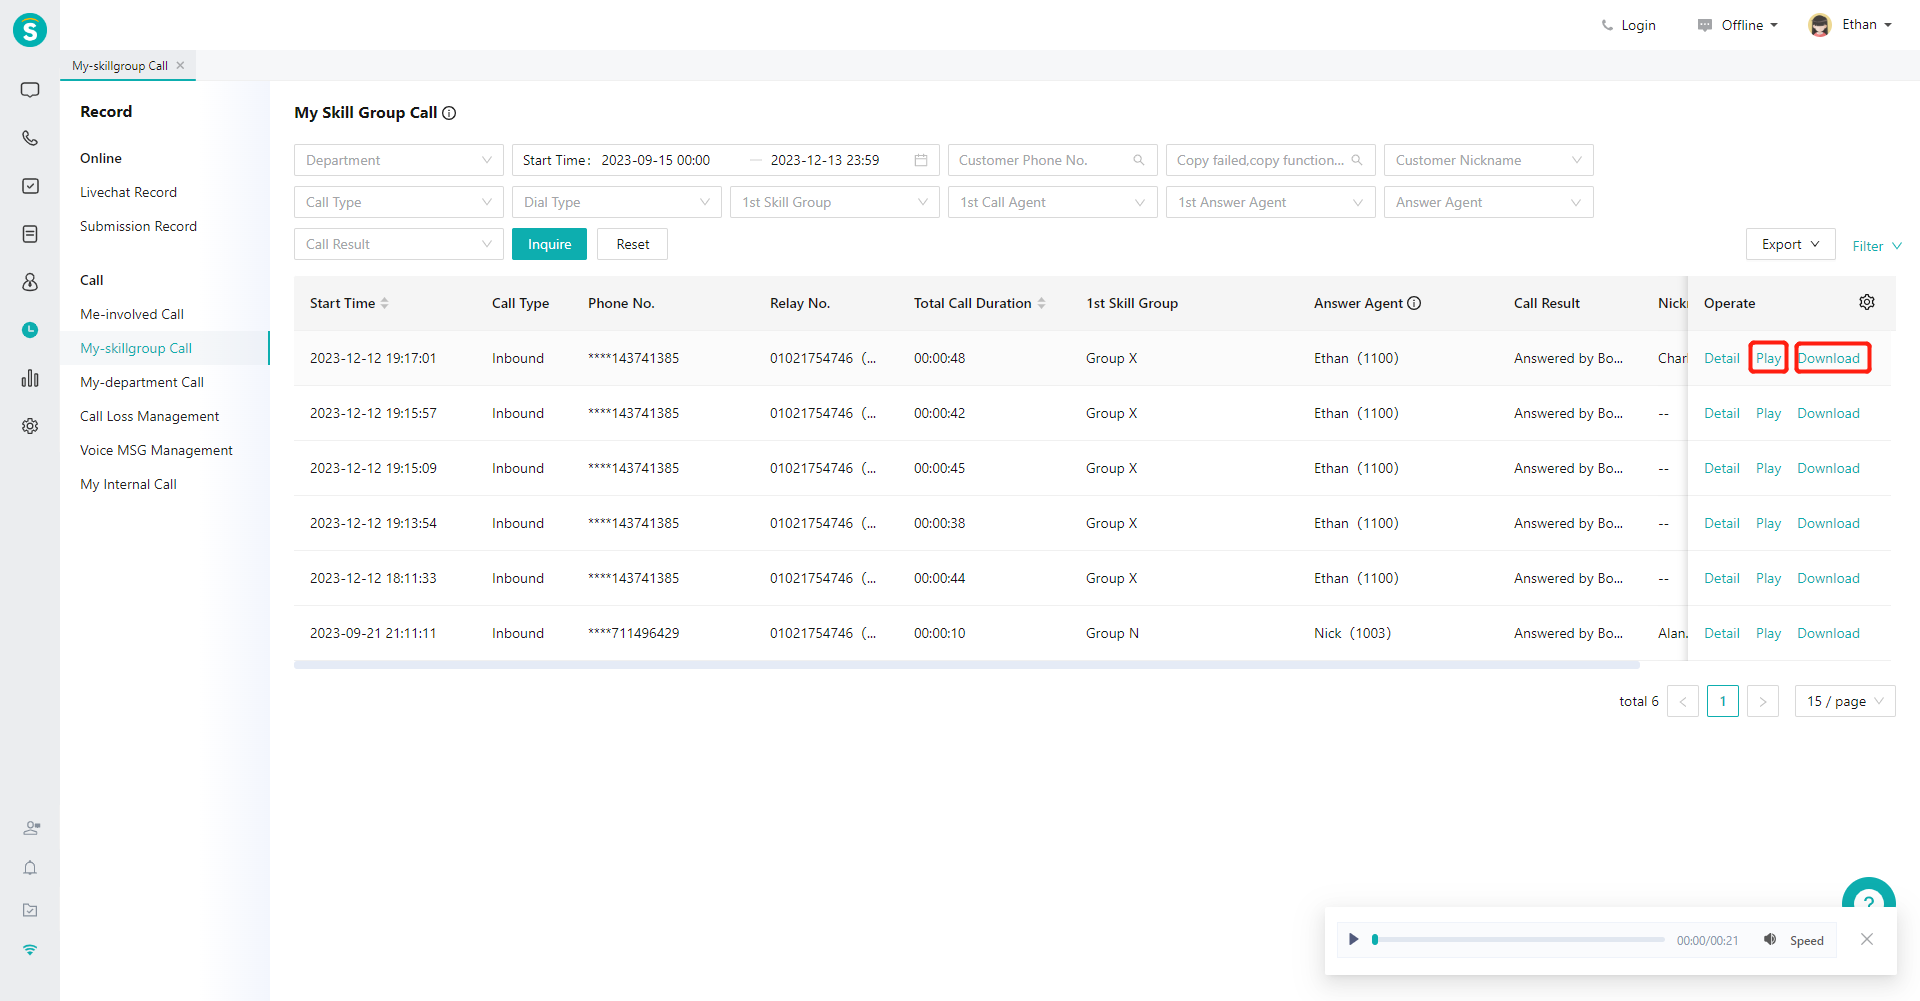Expand the Call Type dropdown
Screen dimensions: 1920x1001
pyautogui.click(x=398, y=202)
